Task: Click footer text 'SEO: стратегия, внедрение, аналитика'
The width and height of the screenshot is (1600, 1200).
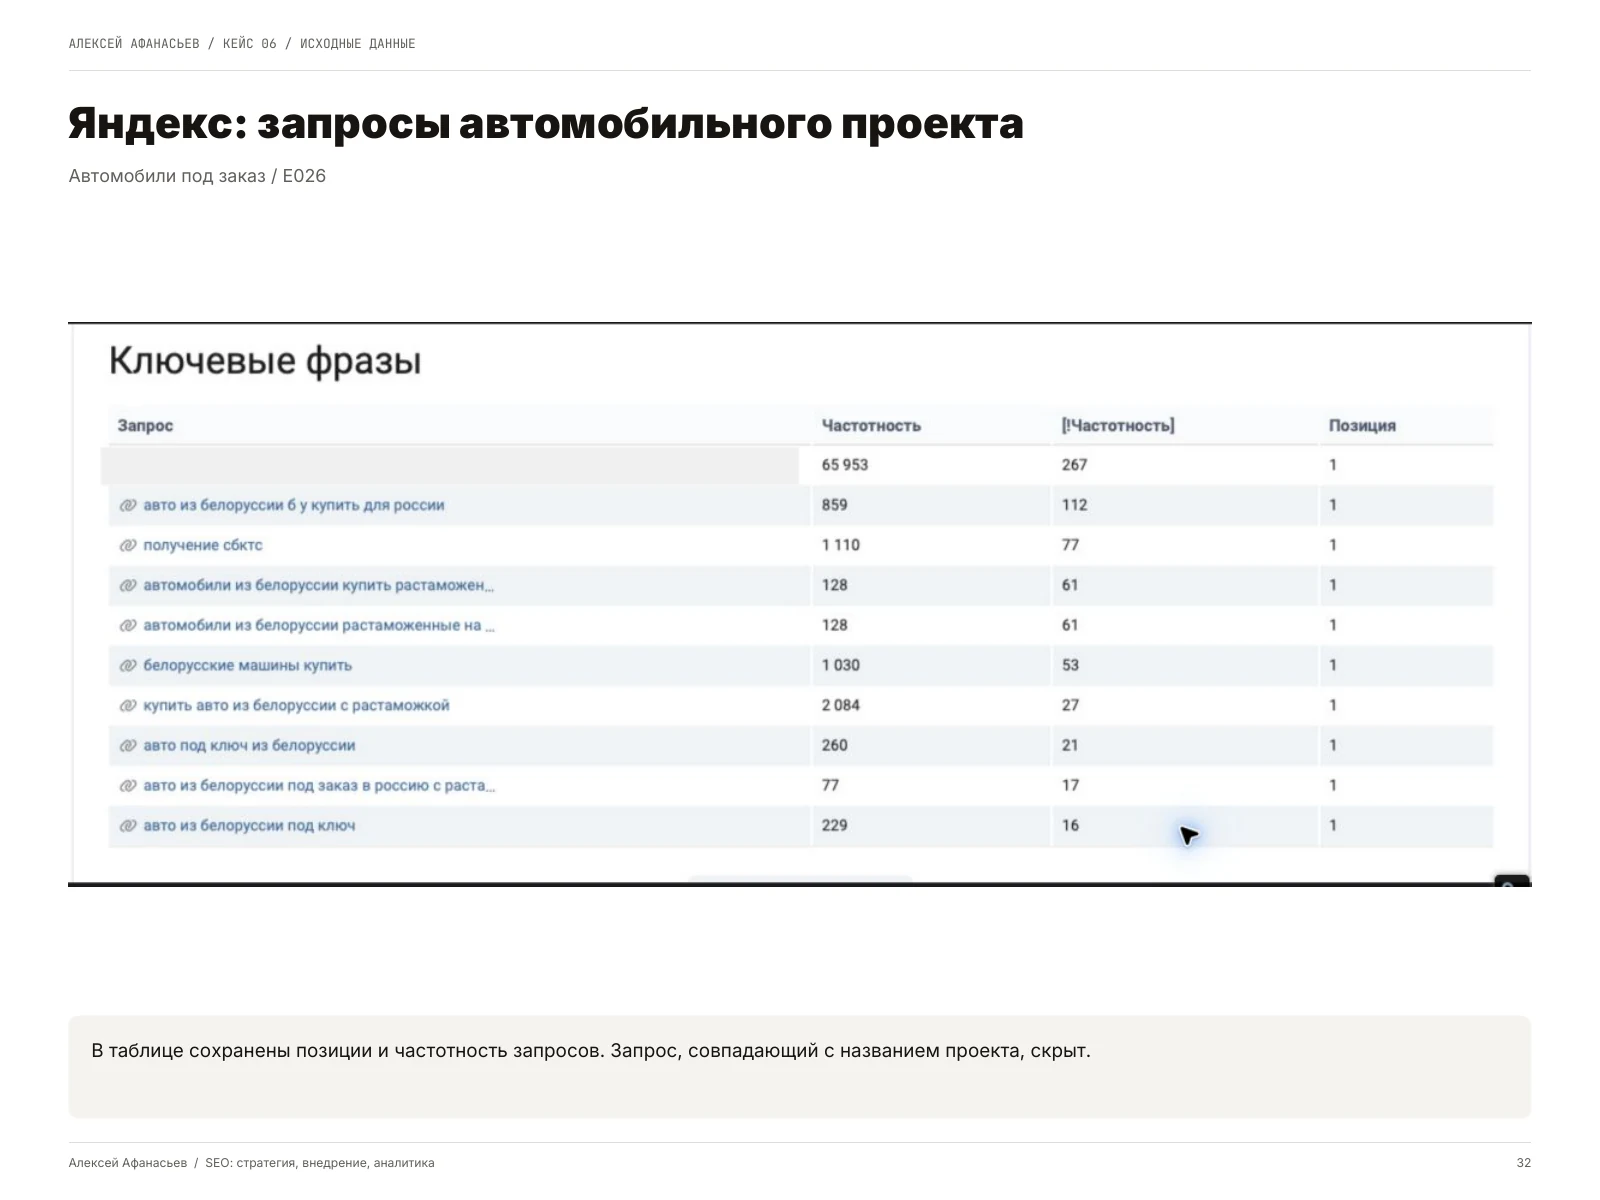Action: [x=320, y=1163]
